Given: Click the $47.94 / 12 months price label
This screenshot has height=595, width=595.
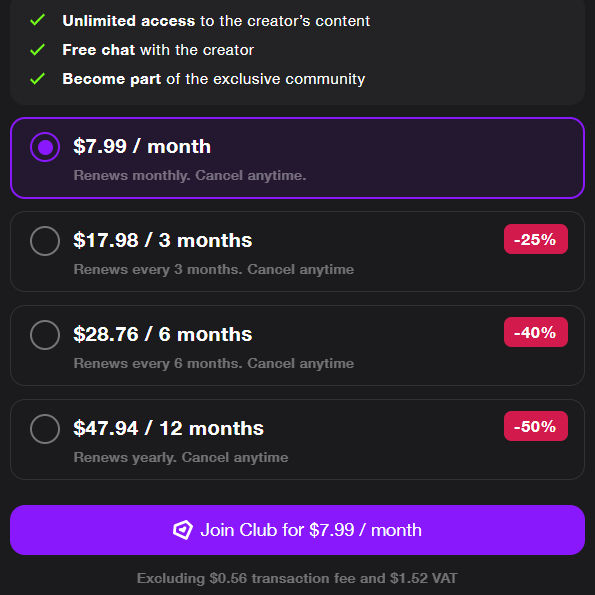Looking at the screenshot, I should [168, 428].
